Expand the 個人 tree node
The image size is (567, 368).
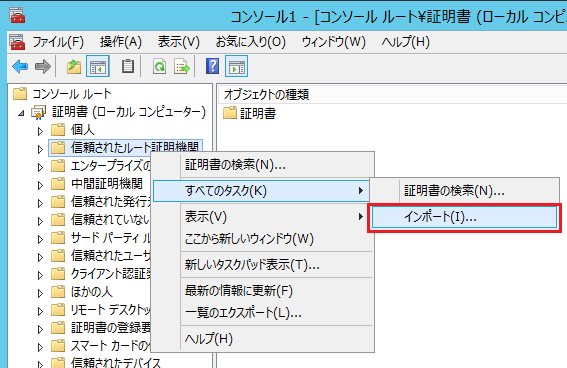[x=40, y=131]
